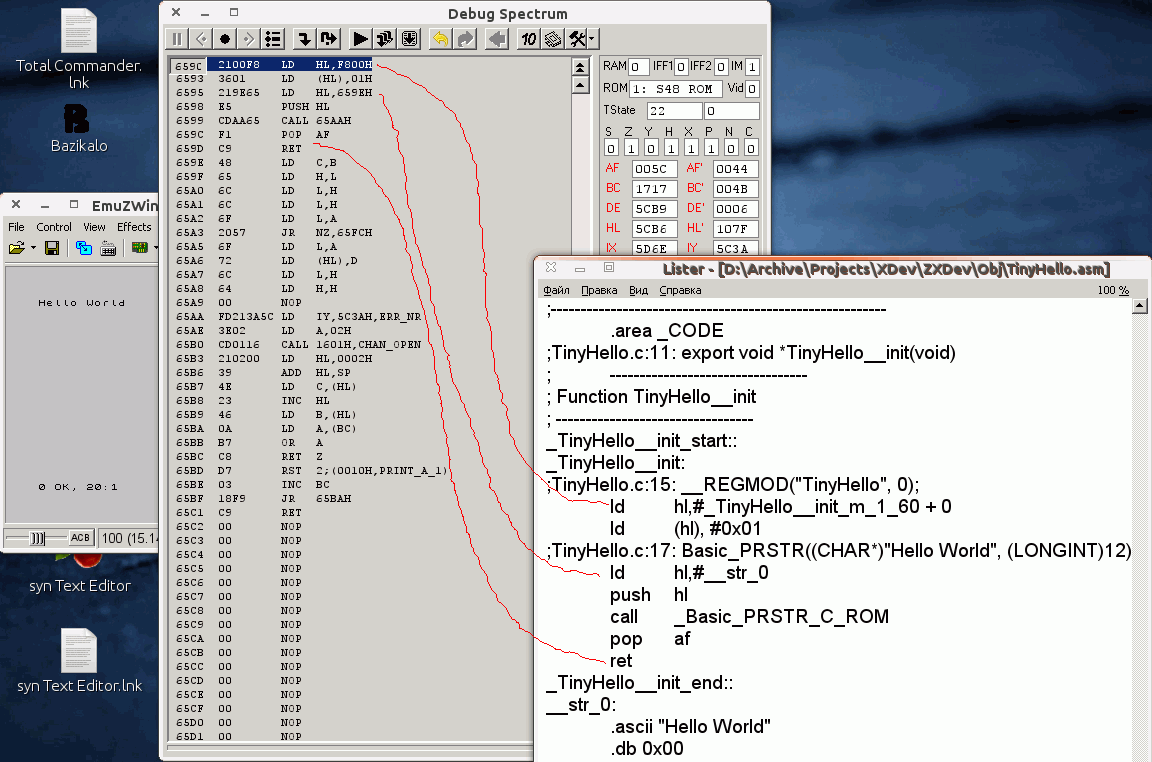
Task: Click the memory chip icon in debugger toolbar
Action: pyautogui.click(x=553, y=39)
